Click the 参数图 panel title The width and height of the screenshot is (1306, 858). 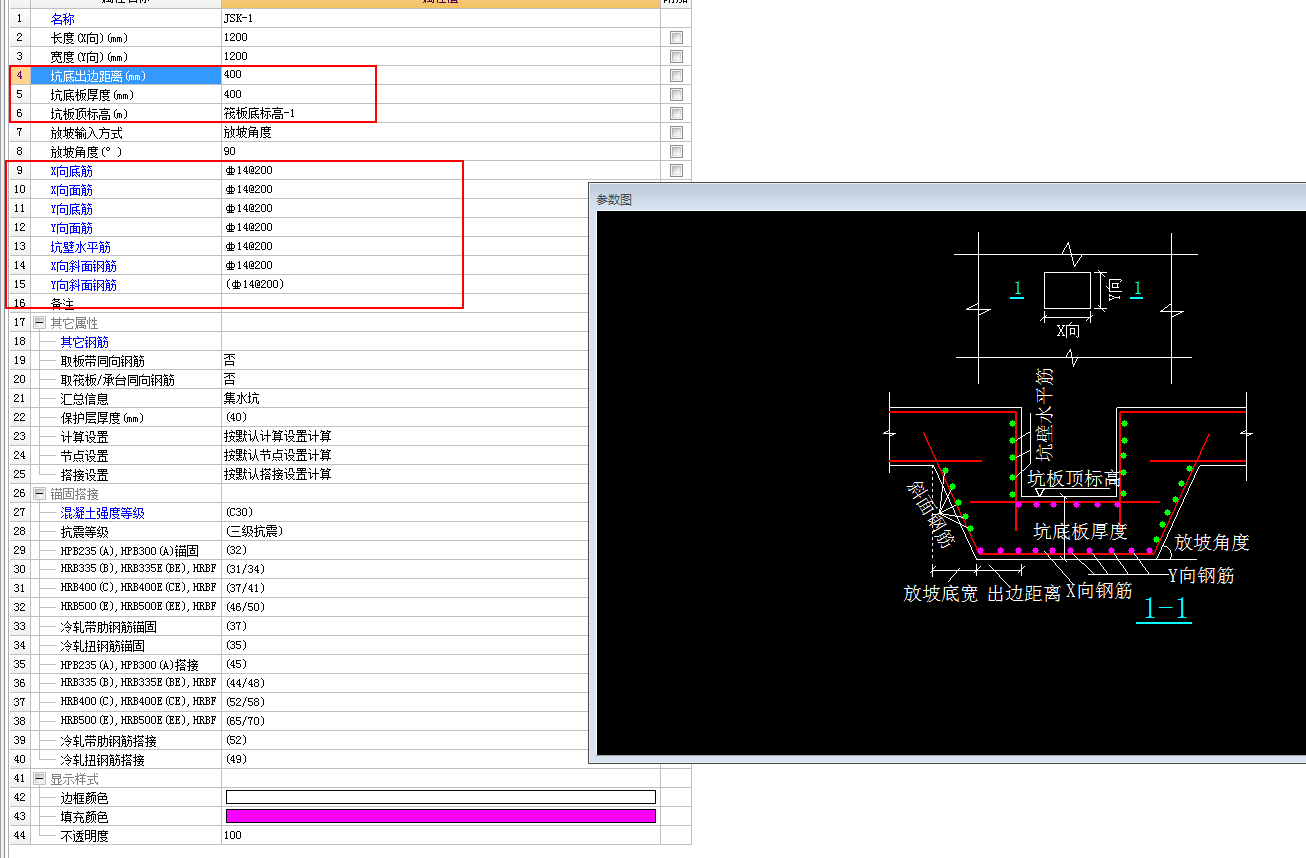pos(614,200)
